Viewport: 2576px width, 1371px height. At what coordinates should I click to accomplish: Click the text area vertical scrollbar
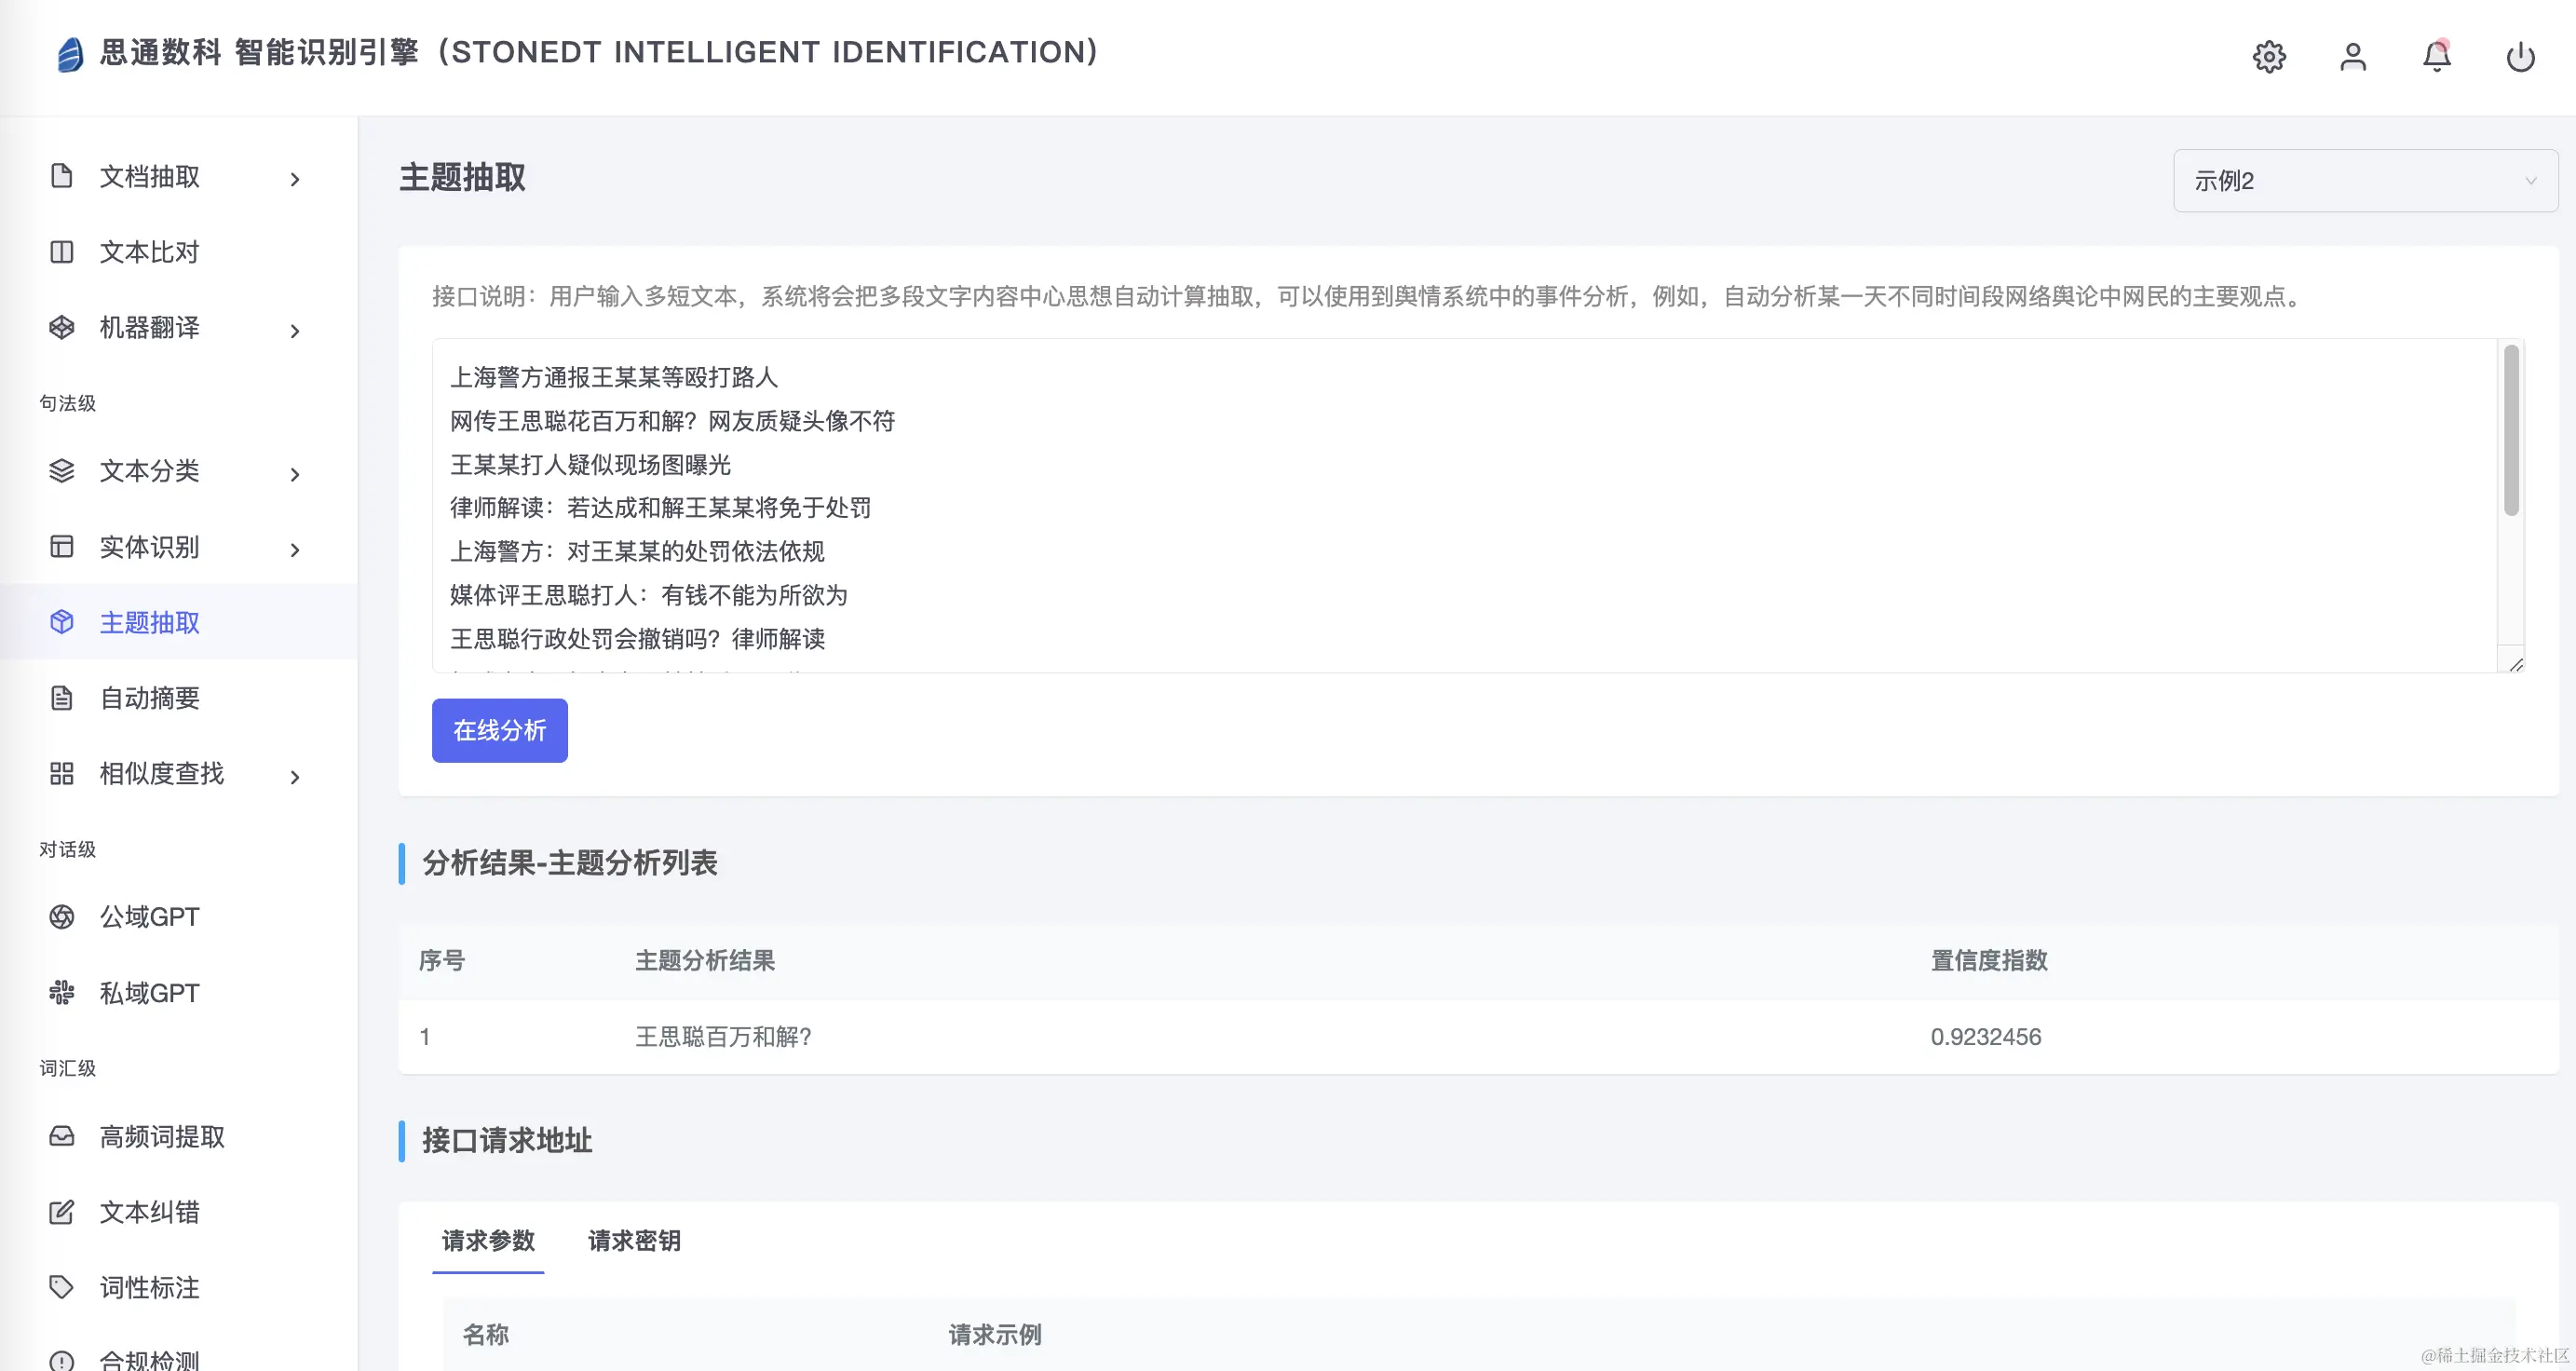(x=2510, y=430)
